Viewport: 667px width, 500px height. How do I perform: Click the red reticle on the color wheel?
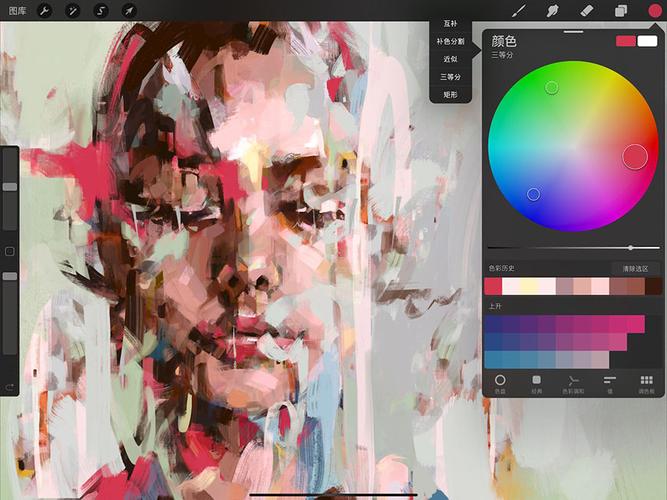[x=635, y=157]
